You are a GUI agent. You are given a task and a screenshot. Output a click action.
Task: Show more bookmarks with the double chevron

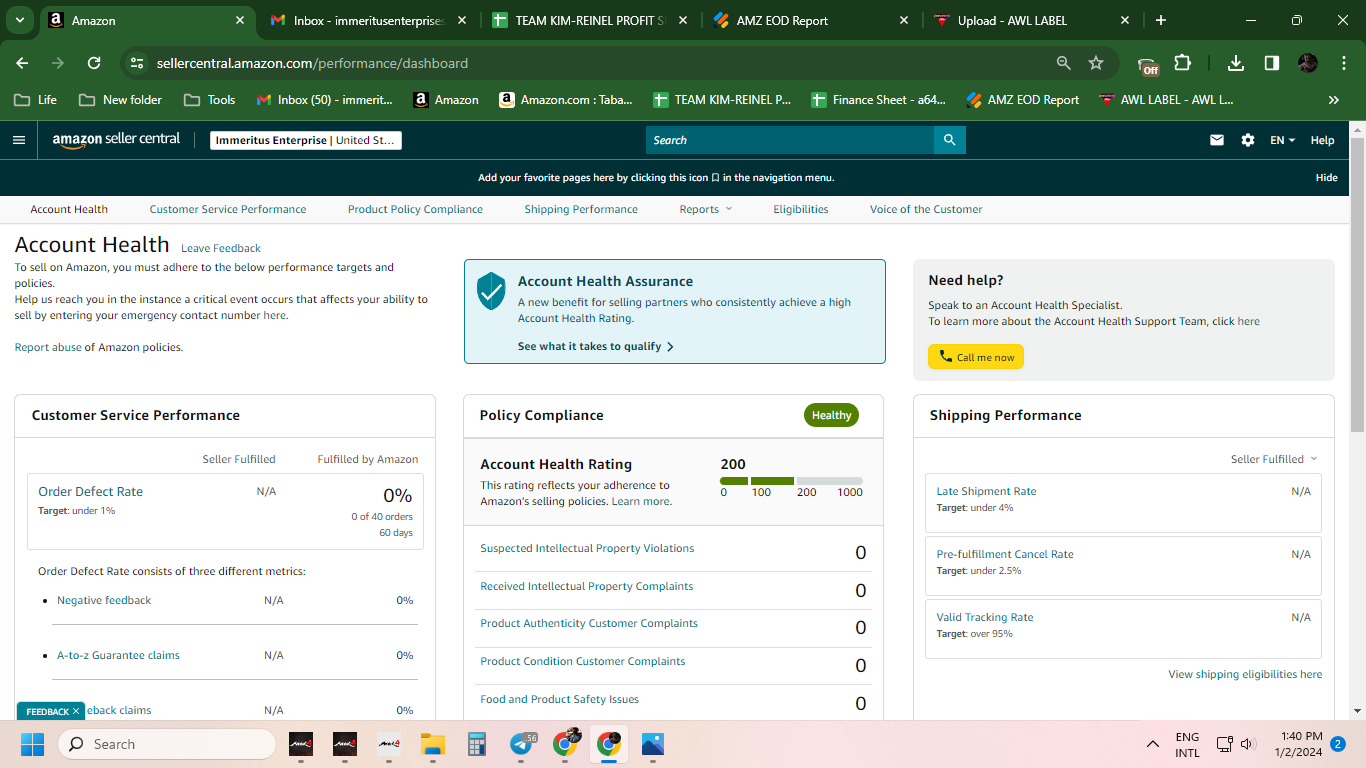[1333, 100]
